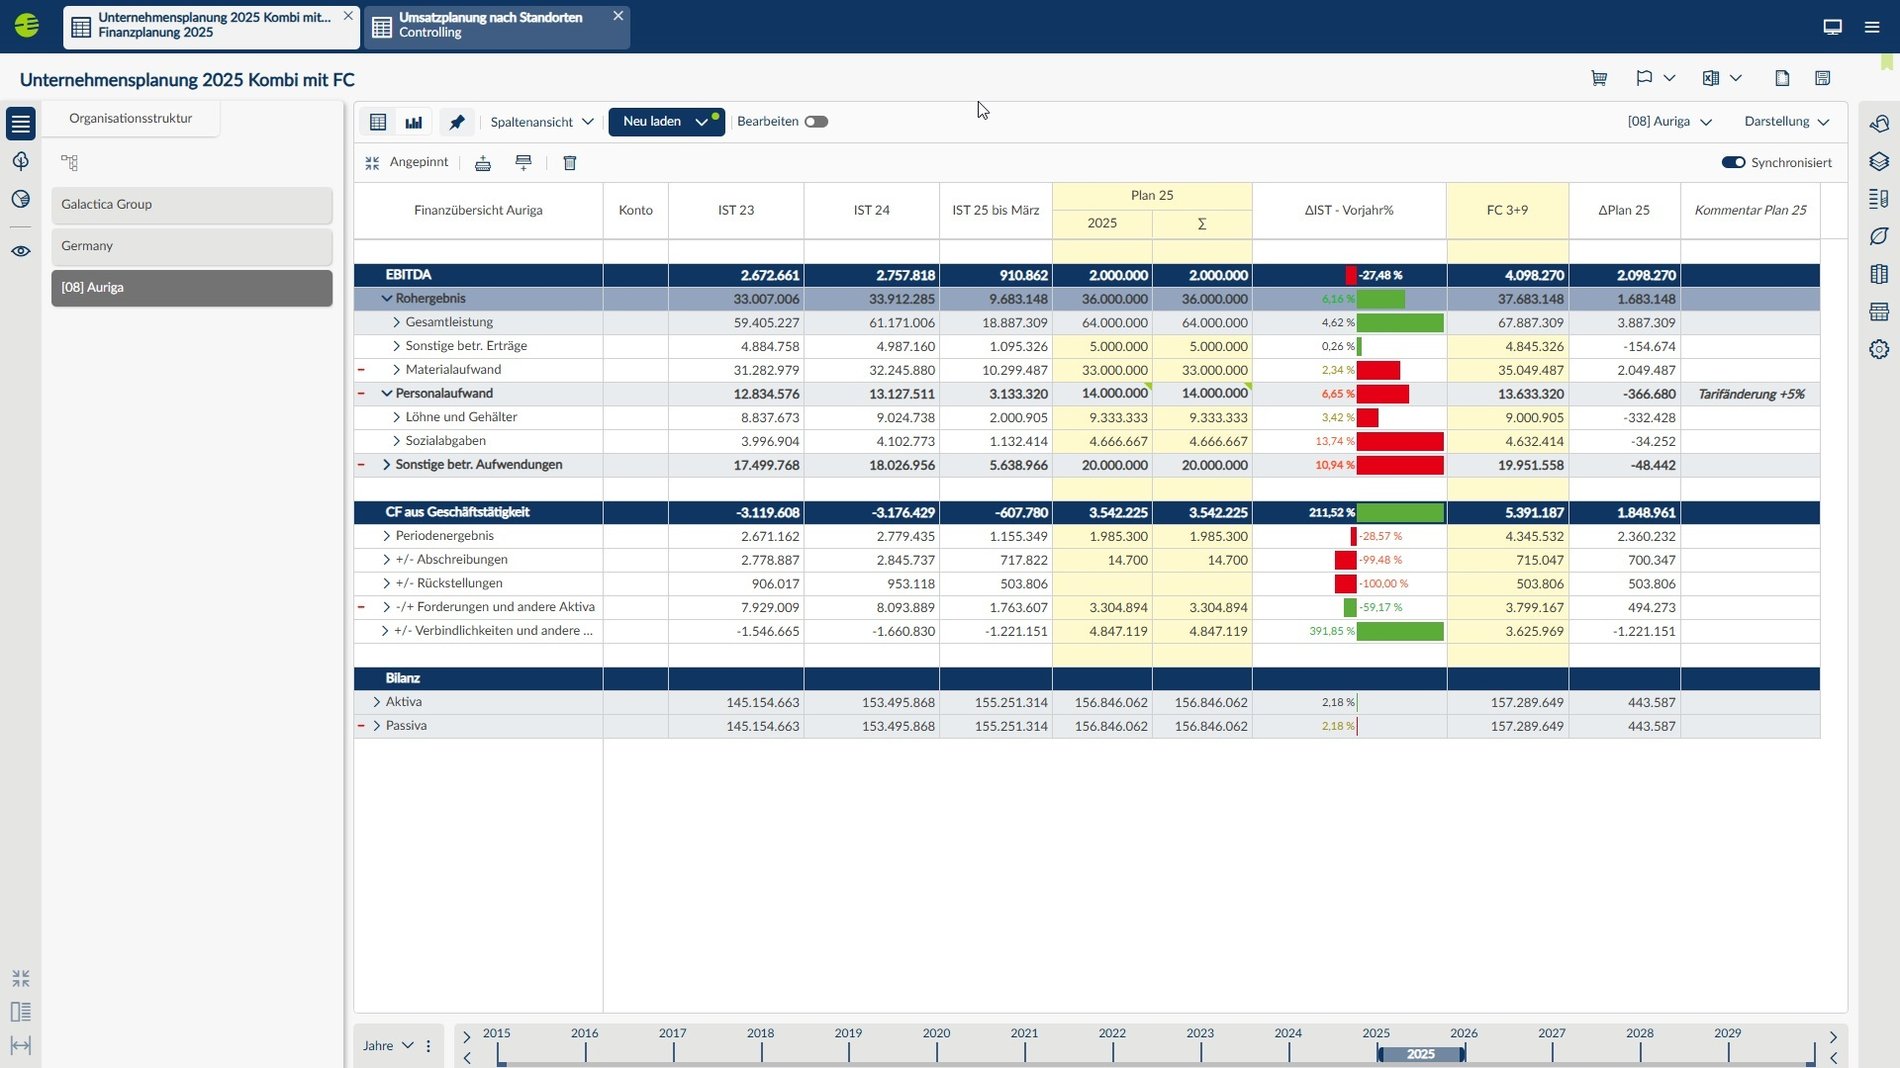
Task: Collapse the Personalaufwand row
Action: click(x=387, y=394)
